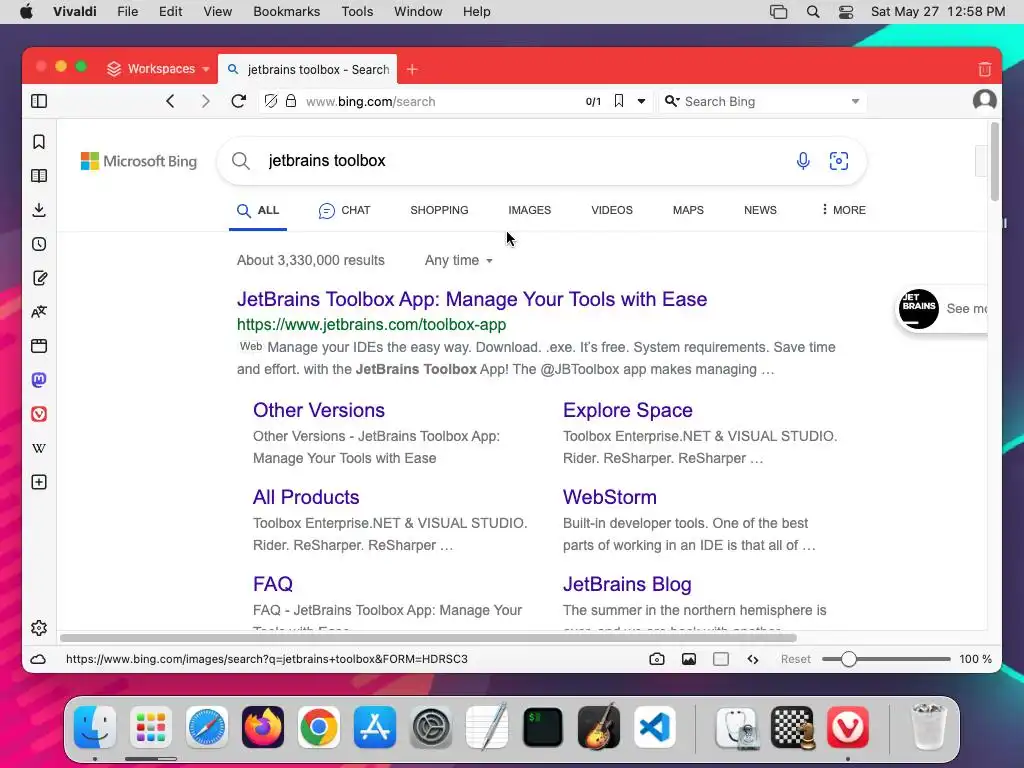Open the Downloads panel
1024x768 pixels.
(39, 210)
